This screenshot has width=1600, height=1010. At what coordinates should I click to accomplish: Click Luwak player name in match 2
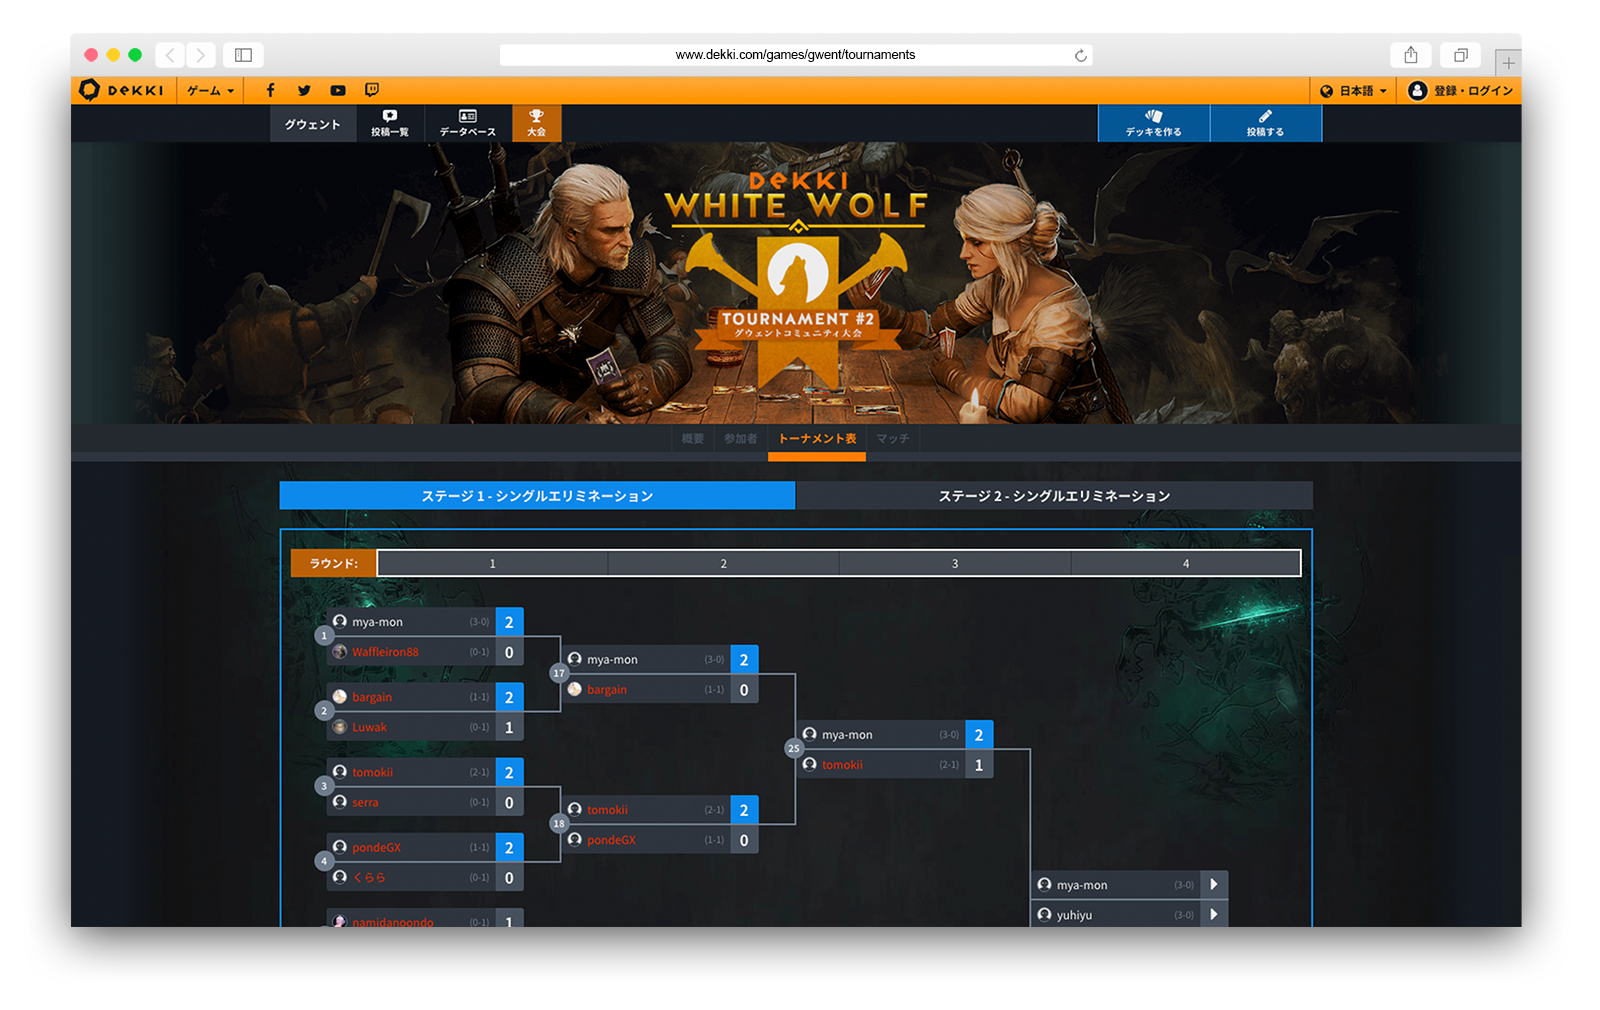369,727
